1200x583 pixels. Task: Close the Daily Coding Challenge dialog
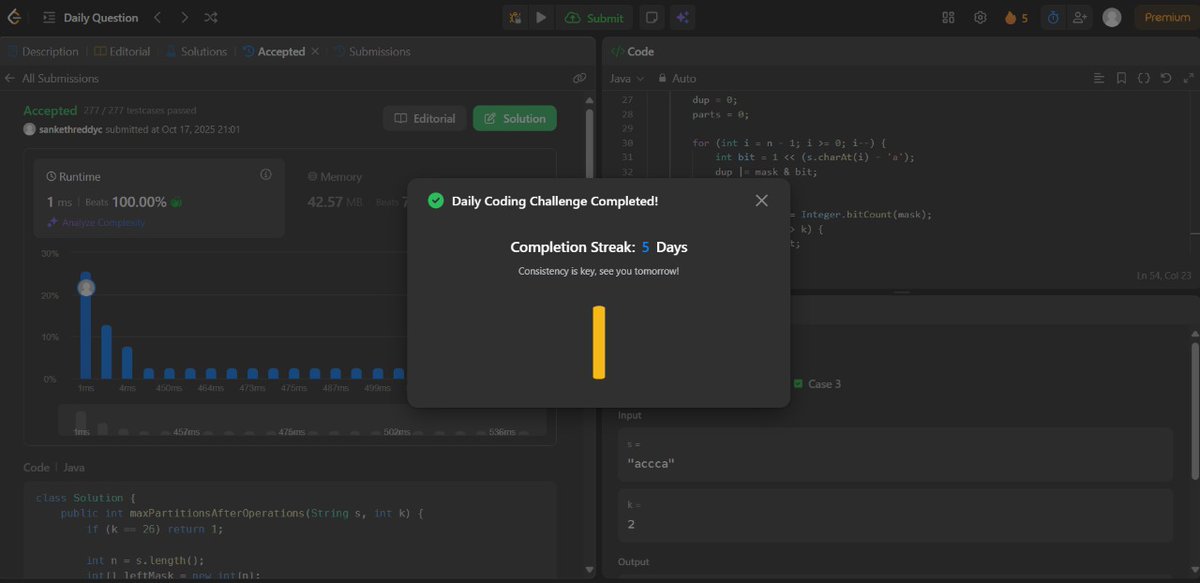point(761,201)
